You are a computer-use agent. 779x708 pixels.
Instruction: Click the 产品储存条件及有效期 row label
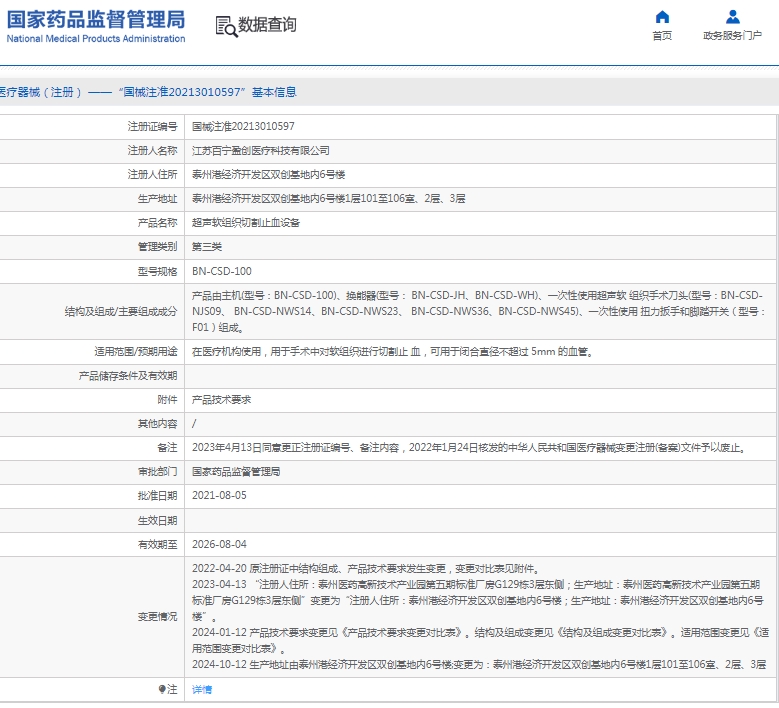pos(128,376)
